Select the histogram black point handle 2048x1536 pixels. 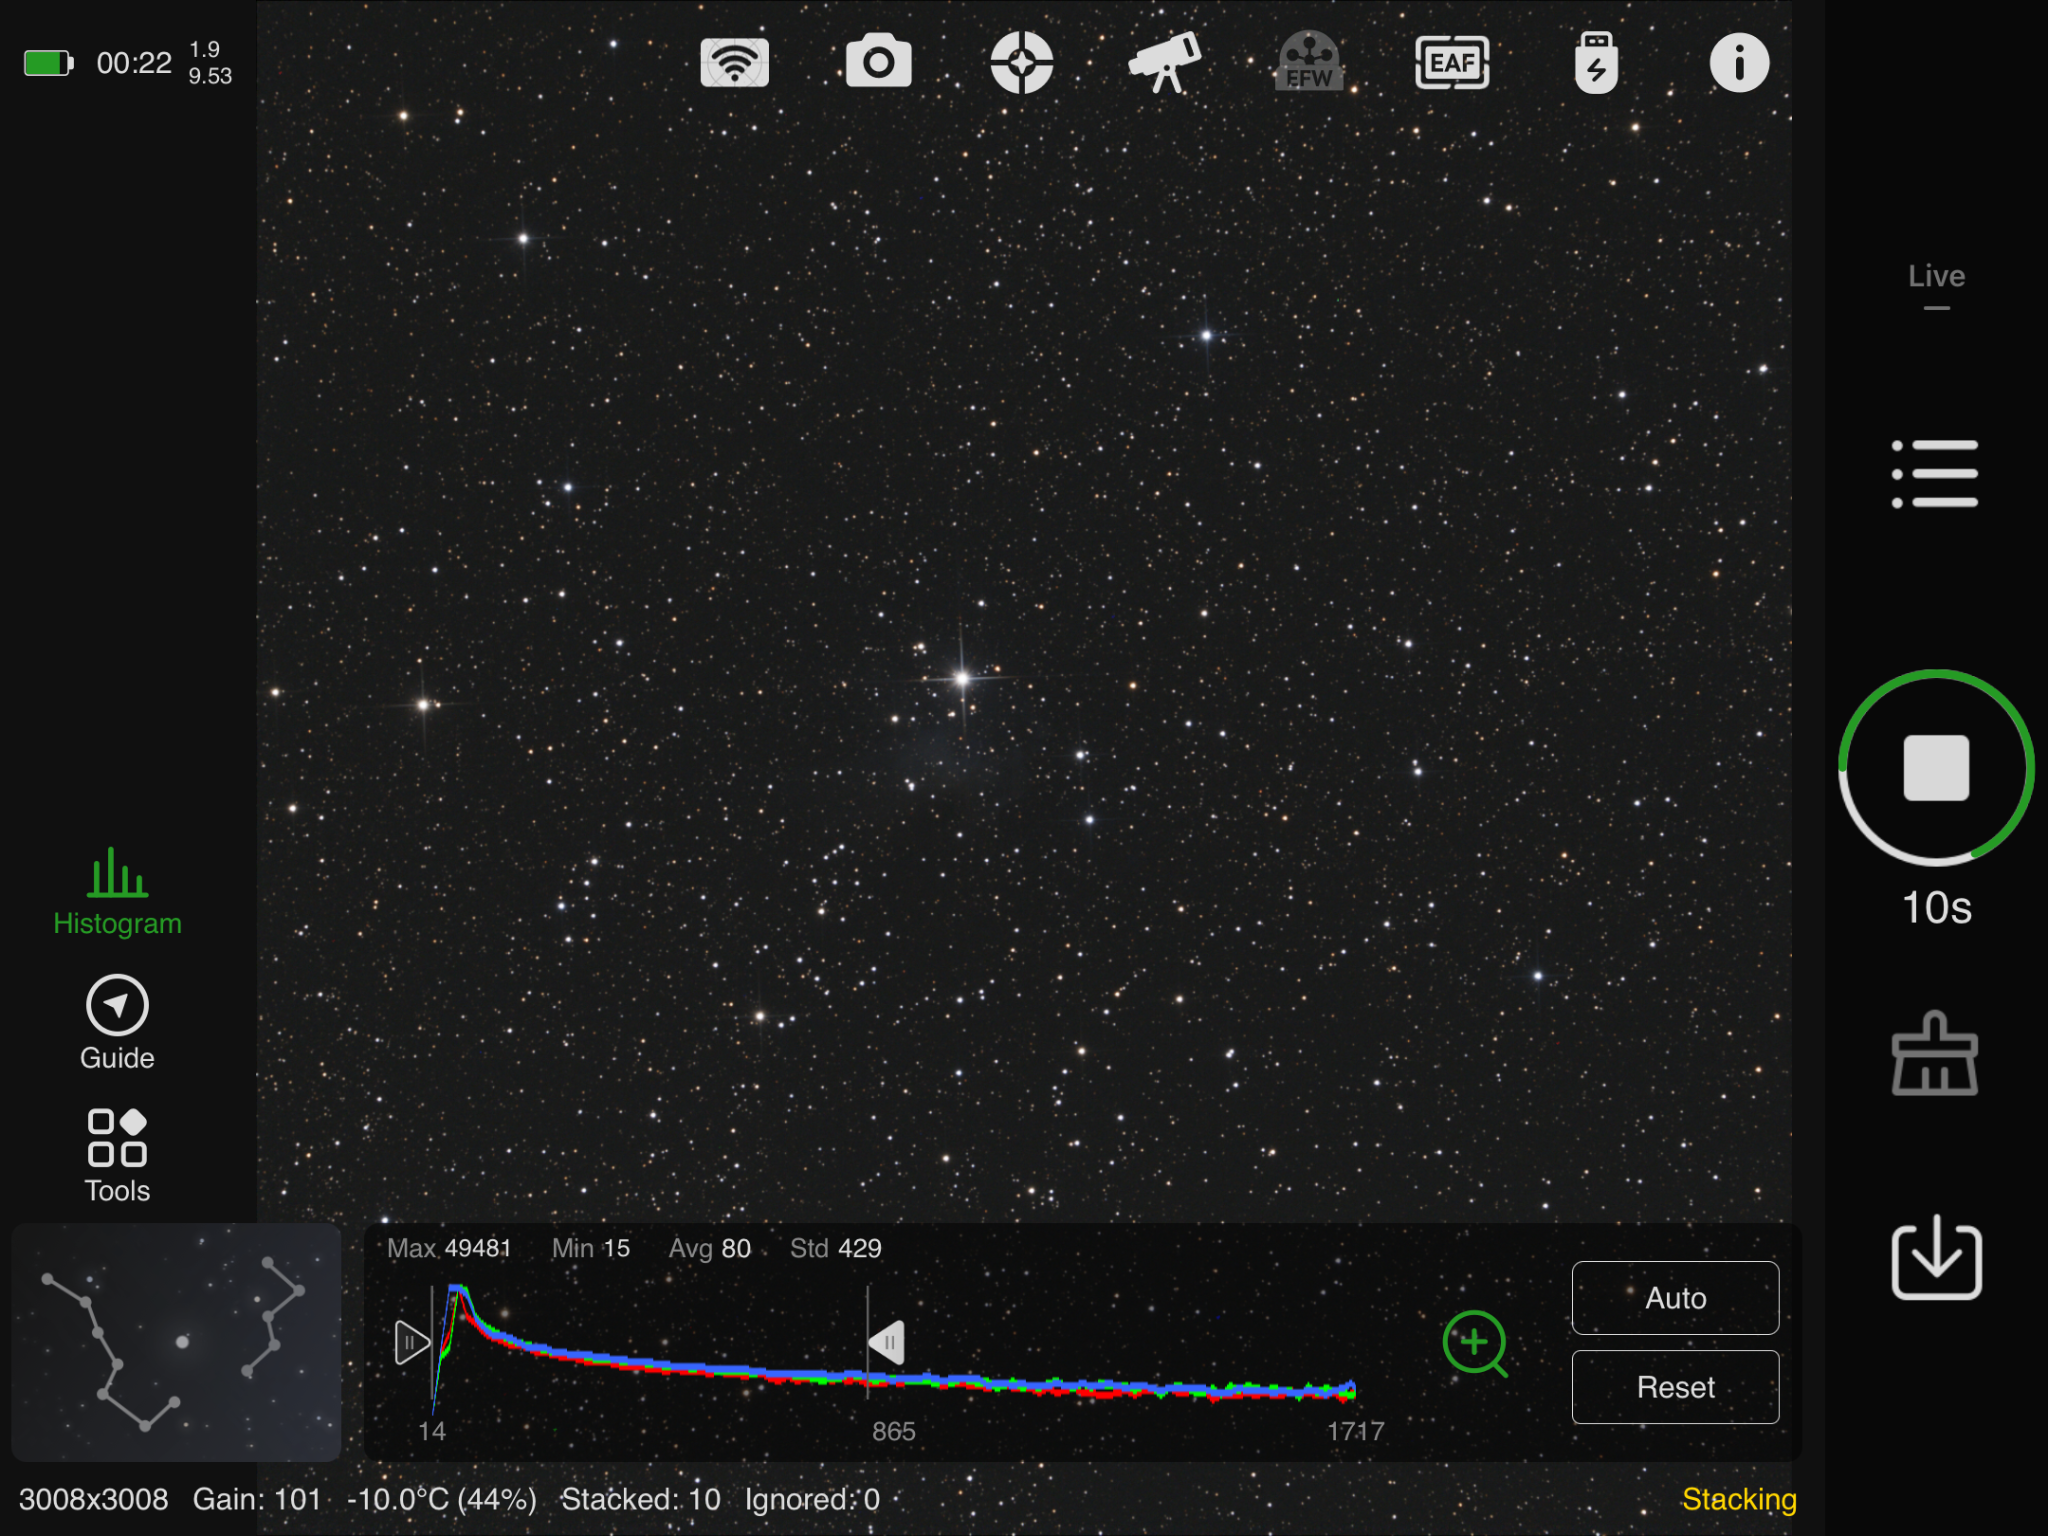(x=411, y=1343)
